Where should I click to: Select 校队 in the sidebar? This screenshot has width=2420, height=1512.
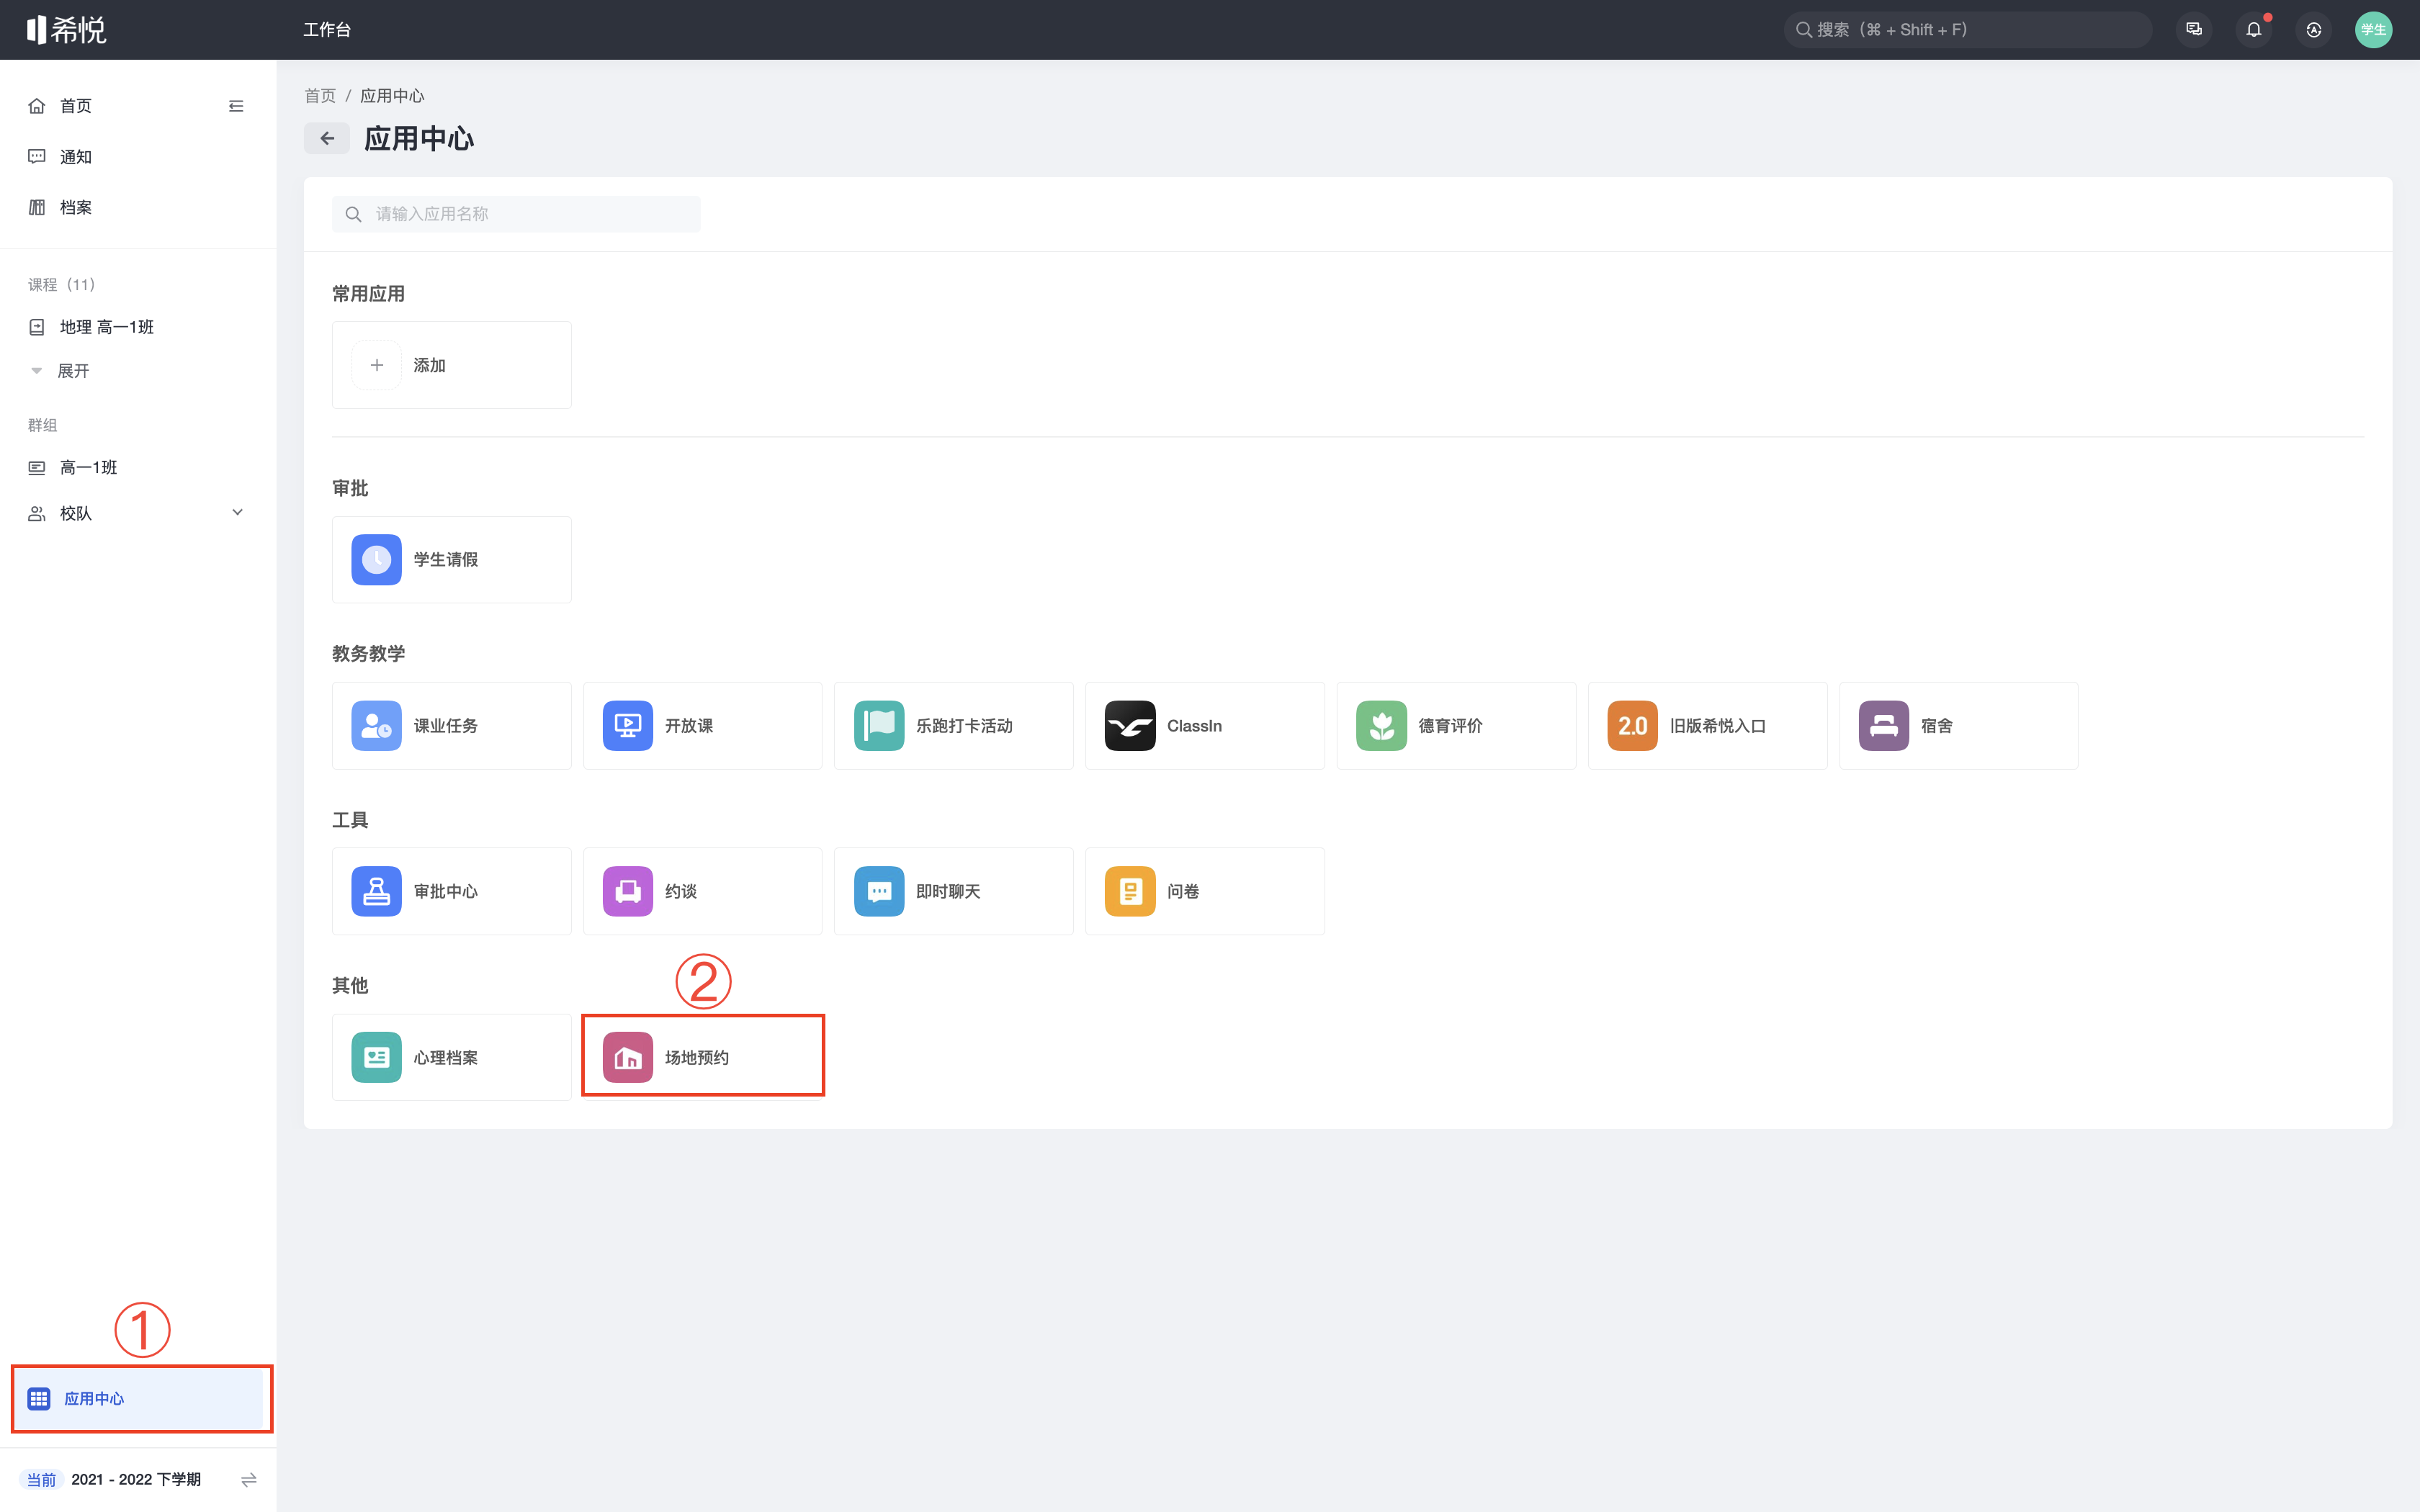coord(76,513)
